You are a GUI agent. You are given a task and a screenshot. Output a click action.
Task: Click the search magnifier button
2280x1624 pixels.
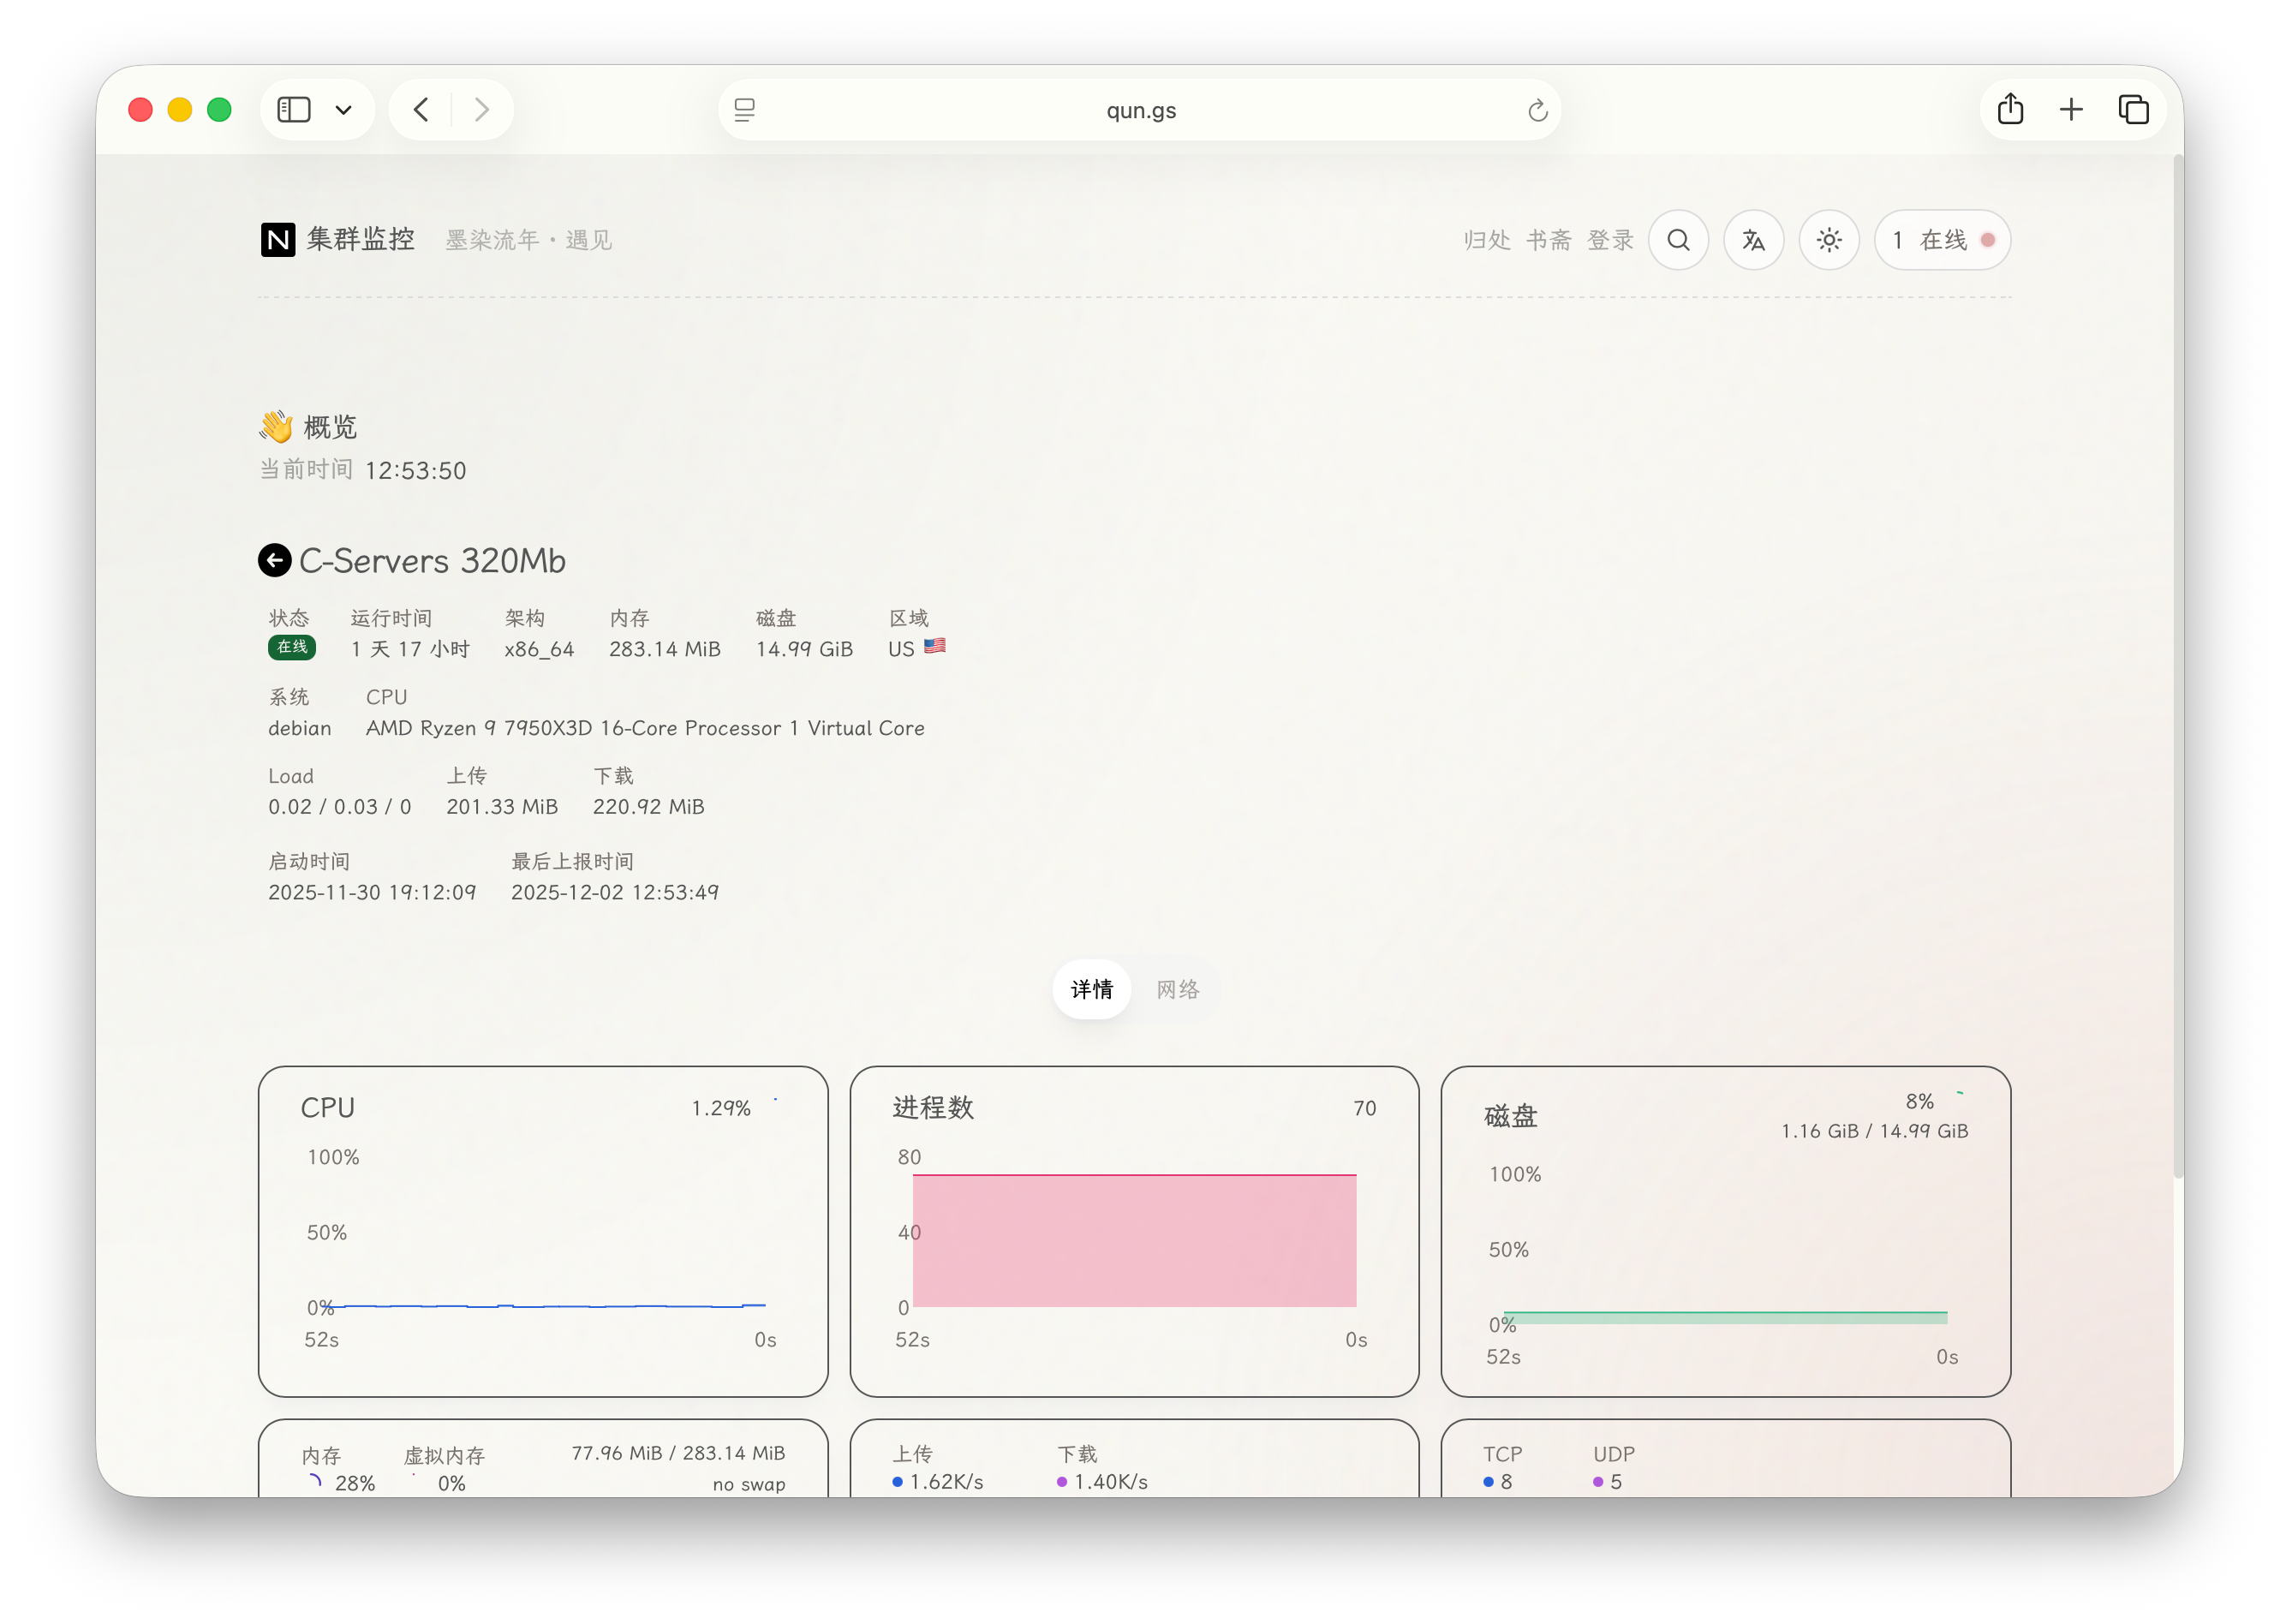coord(1678,240)
